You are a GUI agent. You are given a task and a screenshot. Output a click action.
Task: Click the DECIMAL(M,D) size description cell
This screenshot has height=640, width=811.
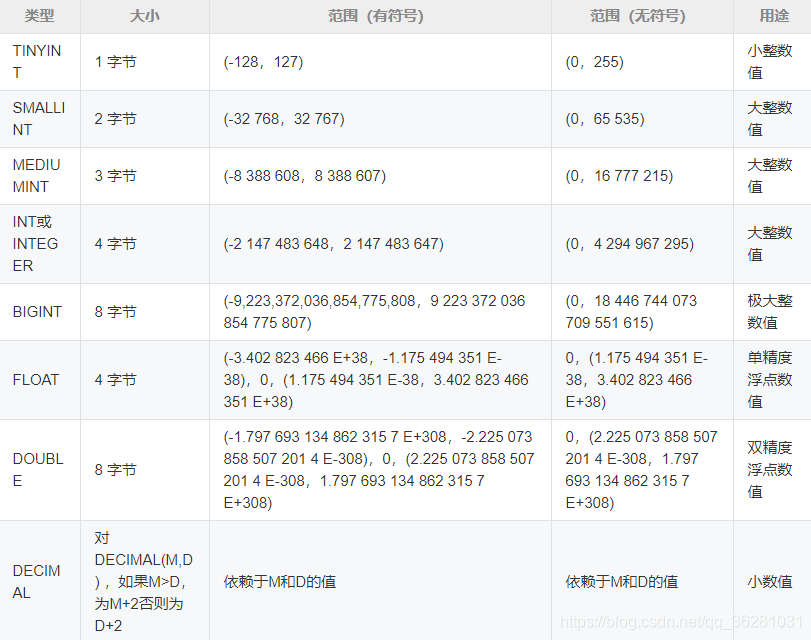(143, 582)
